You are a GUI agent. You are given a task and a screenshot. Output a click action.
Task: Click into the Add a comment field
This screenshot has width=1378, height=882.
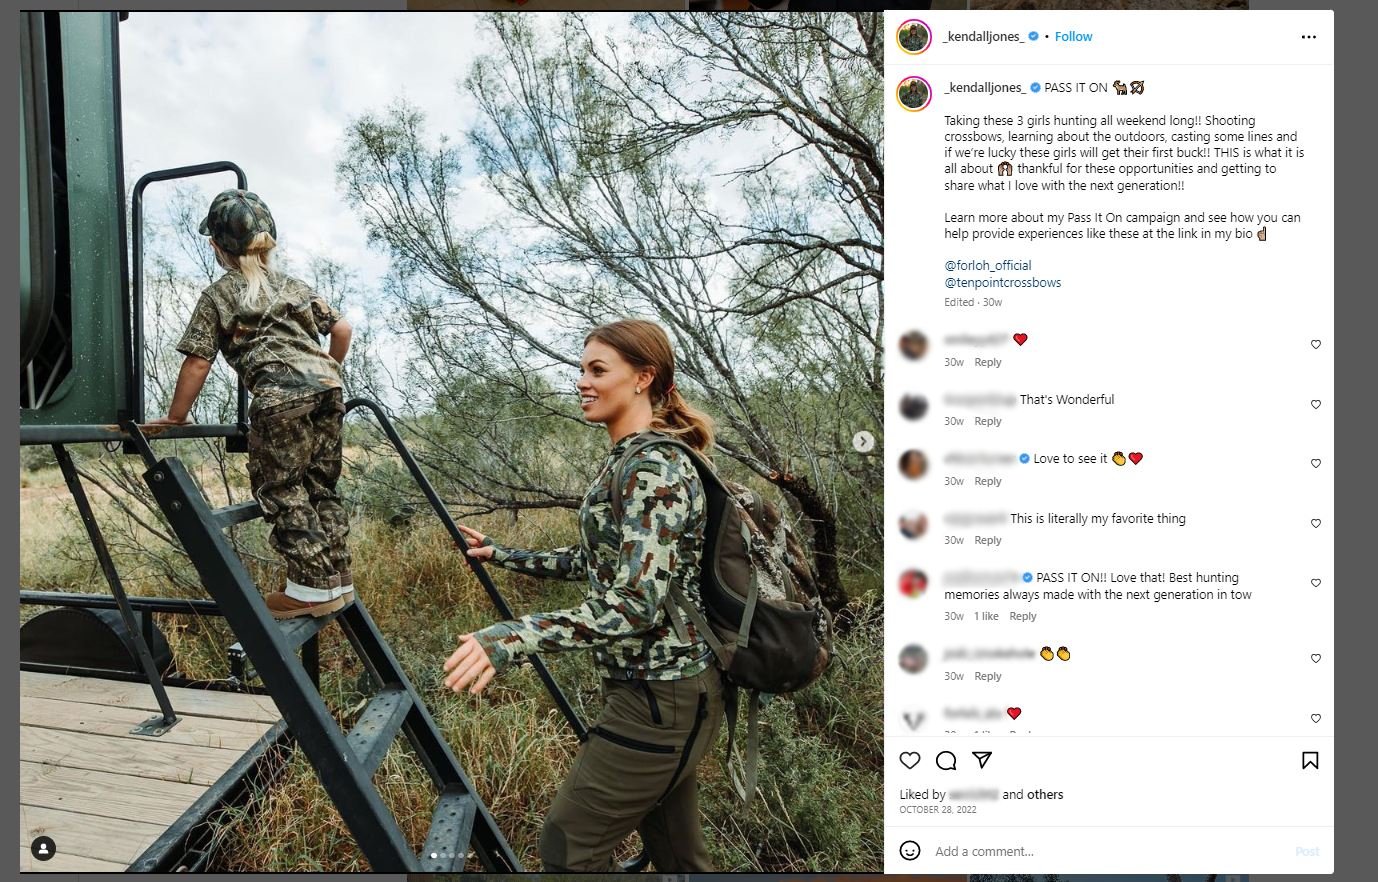(1100, 852)
